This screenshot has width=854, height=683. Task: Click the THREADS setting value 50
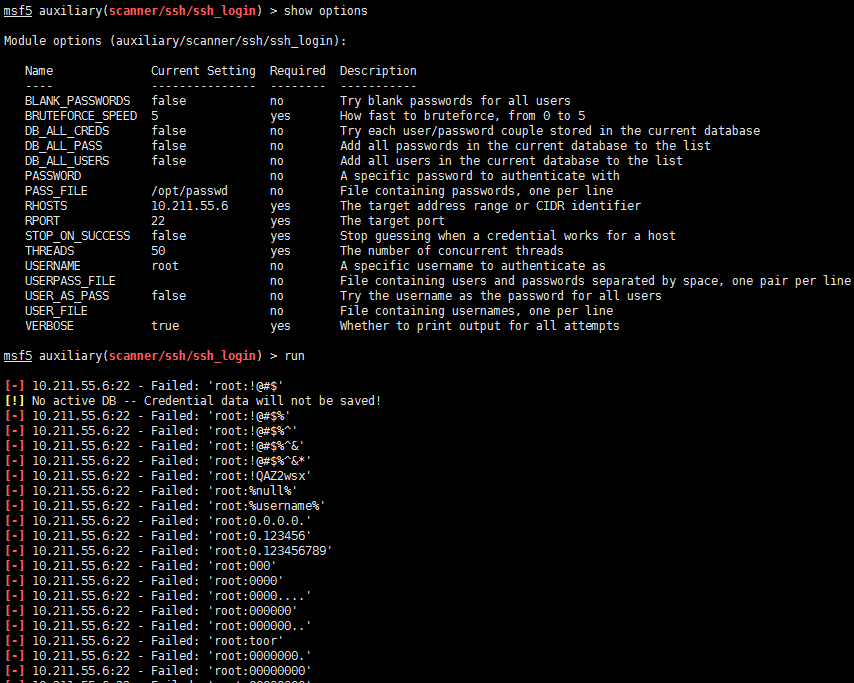coord(158,251)
